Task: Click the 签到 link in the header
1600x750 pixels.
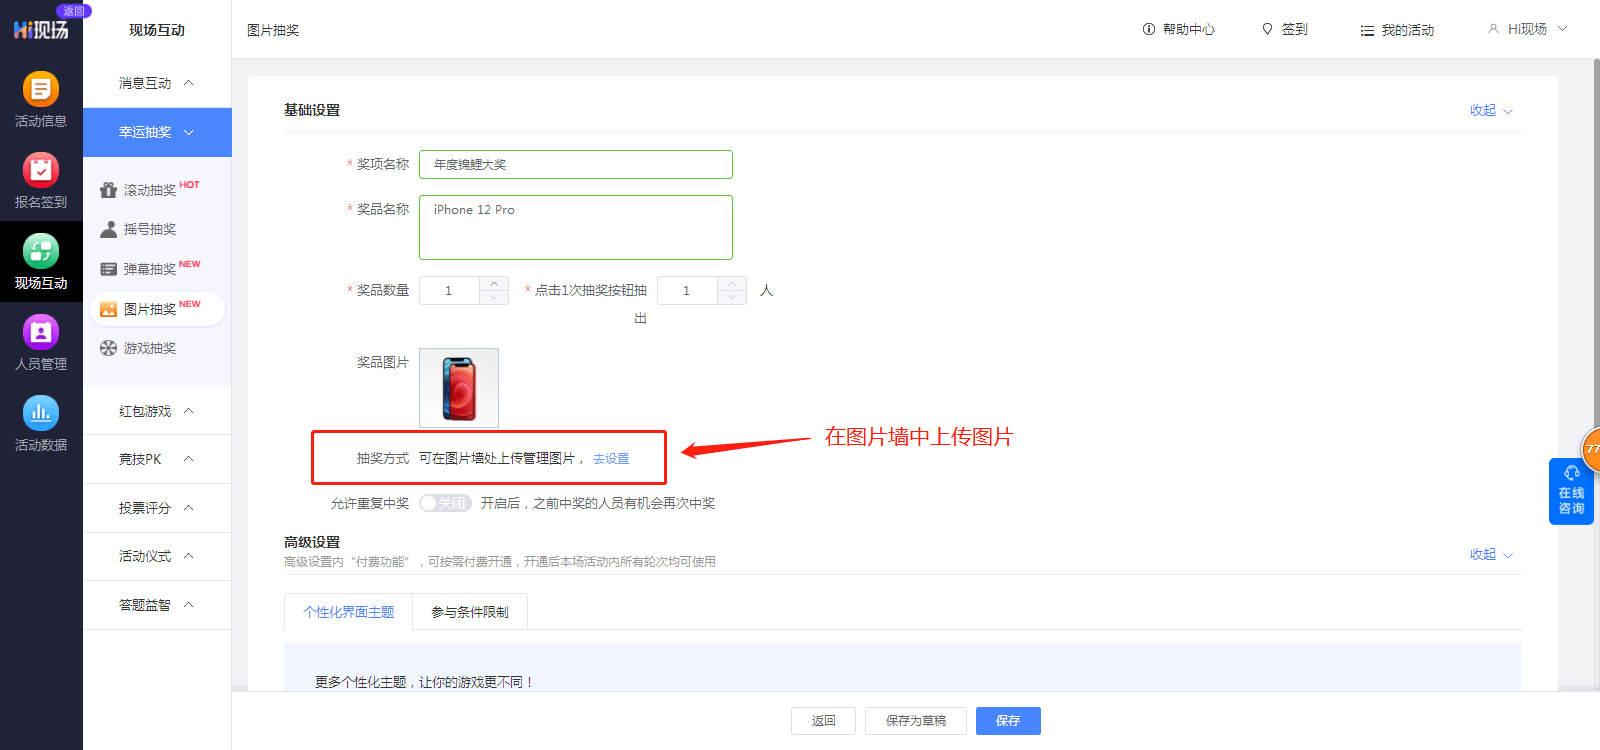Action: click(1295, 29)
